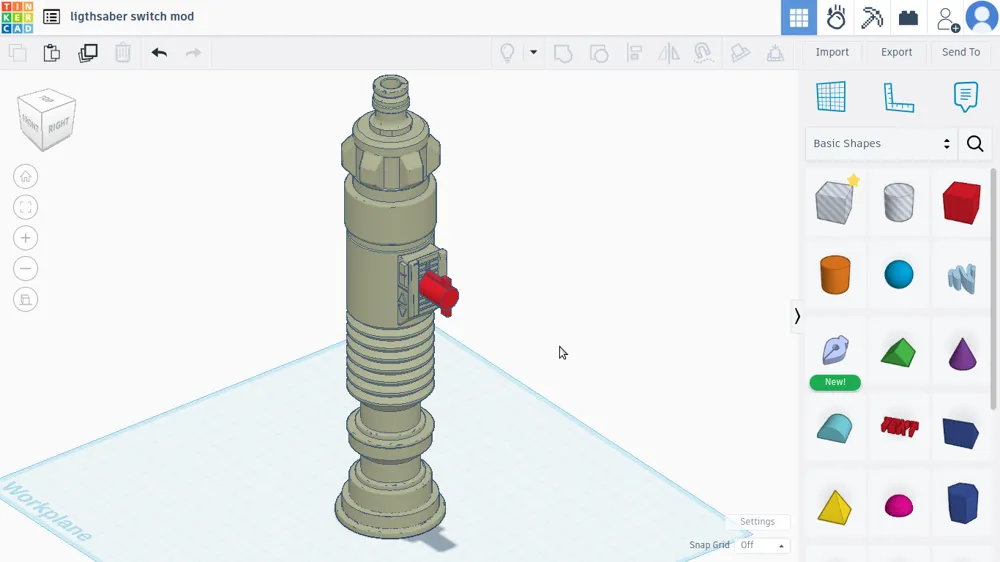The width and height of the screenshot is (1000, 562).
Task: Switch to 3D design grid view
Action: point(798,17)
